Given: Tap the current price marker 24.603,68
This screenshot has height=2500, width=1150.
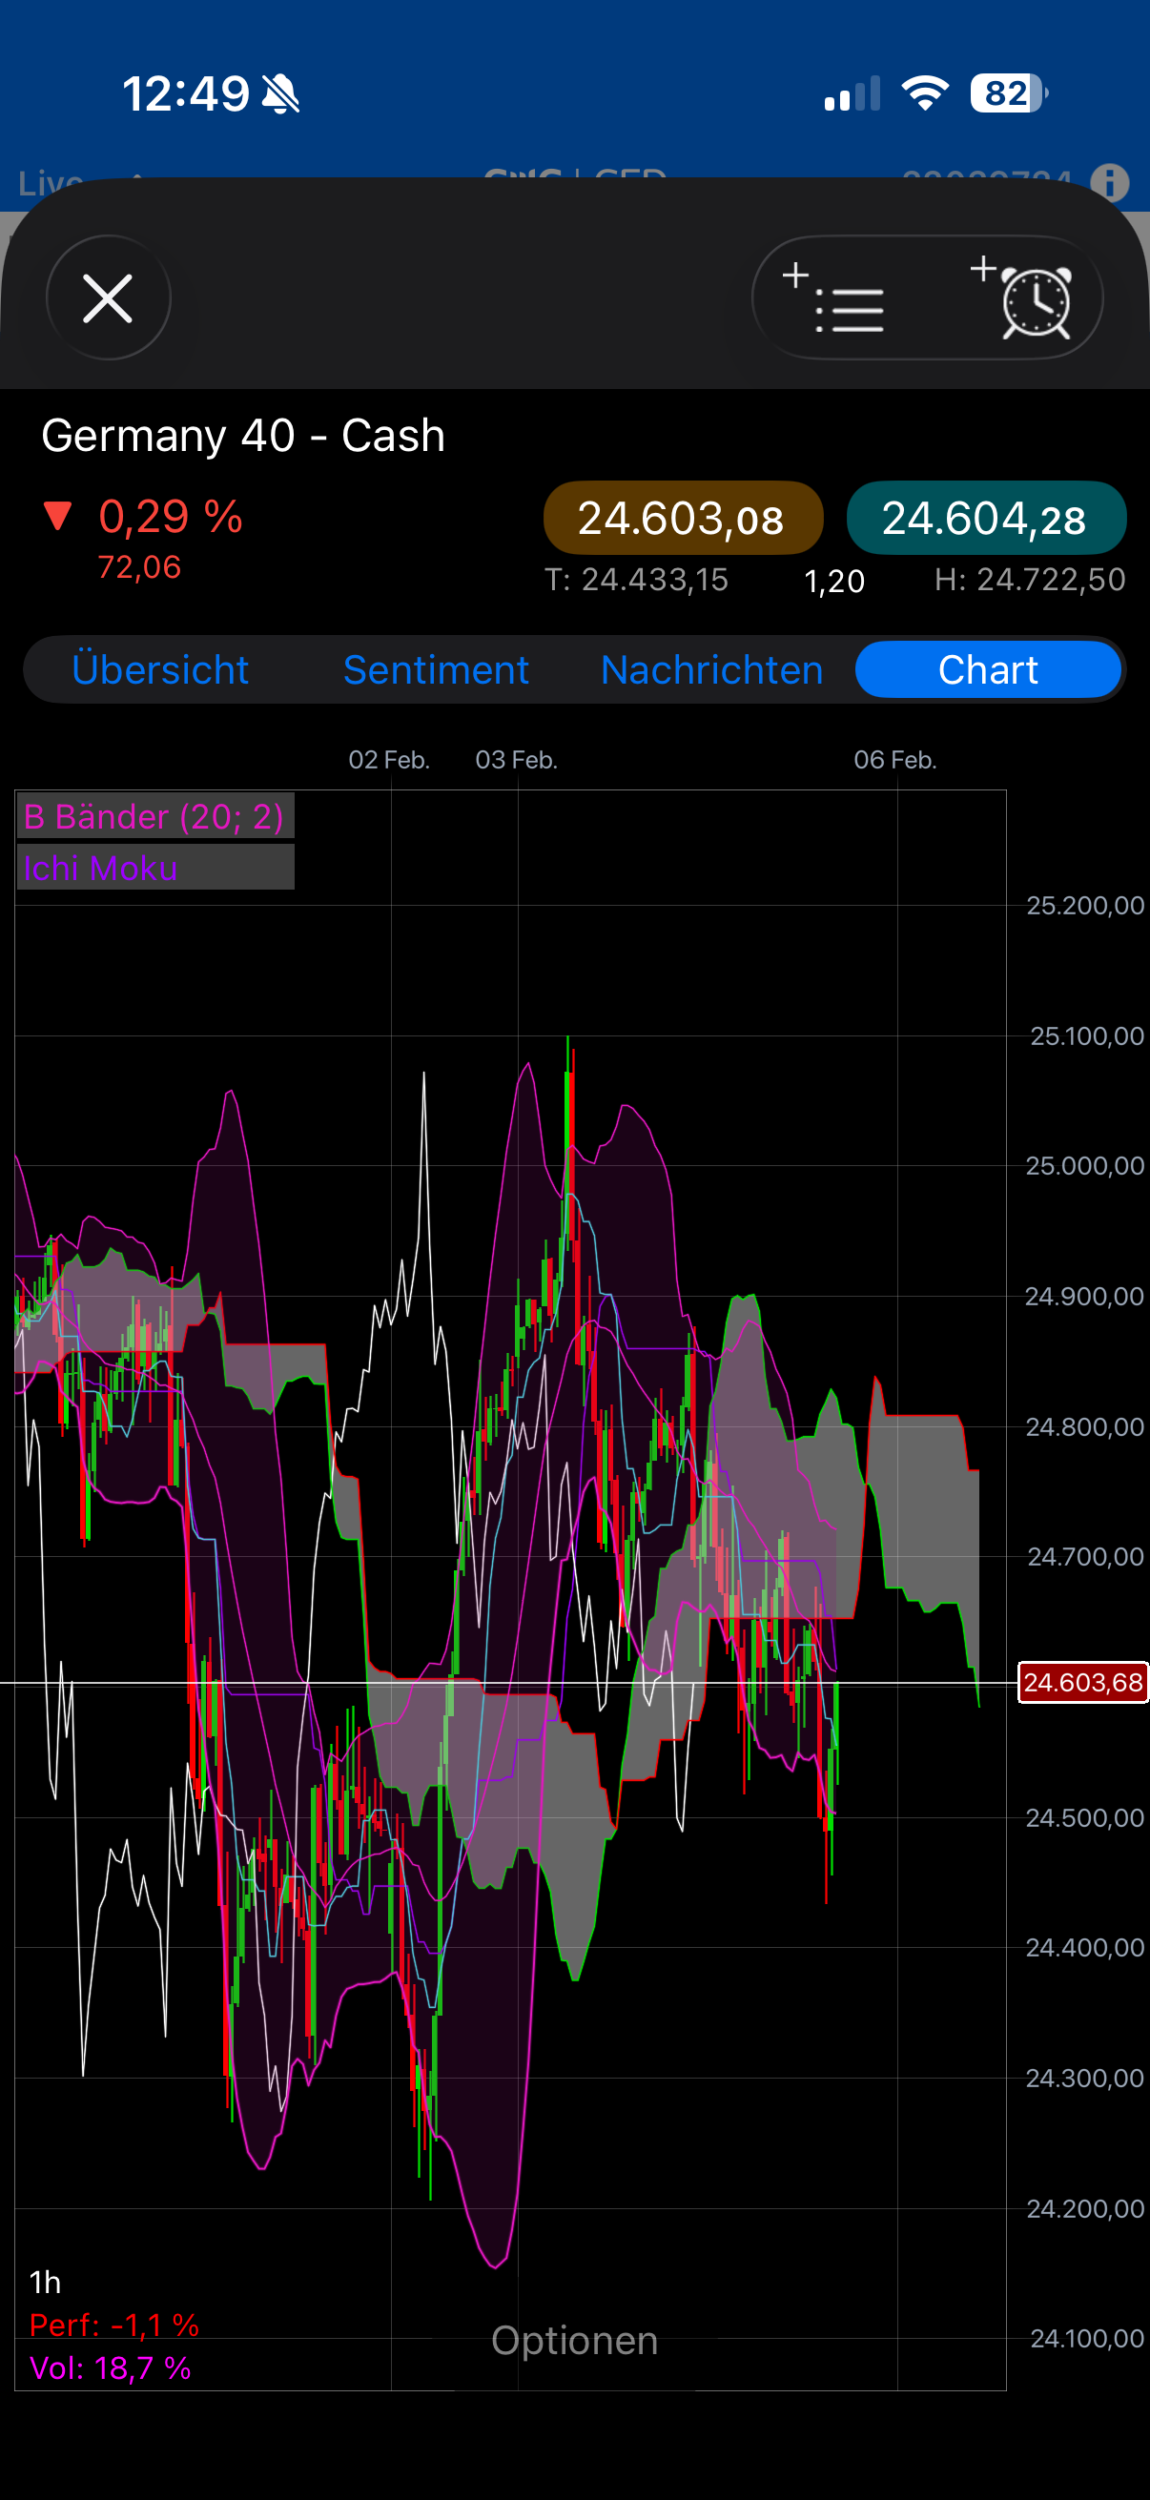Looking at the screenshot, I should tap(1082, 1682).
